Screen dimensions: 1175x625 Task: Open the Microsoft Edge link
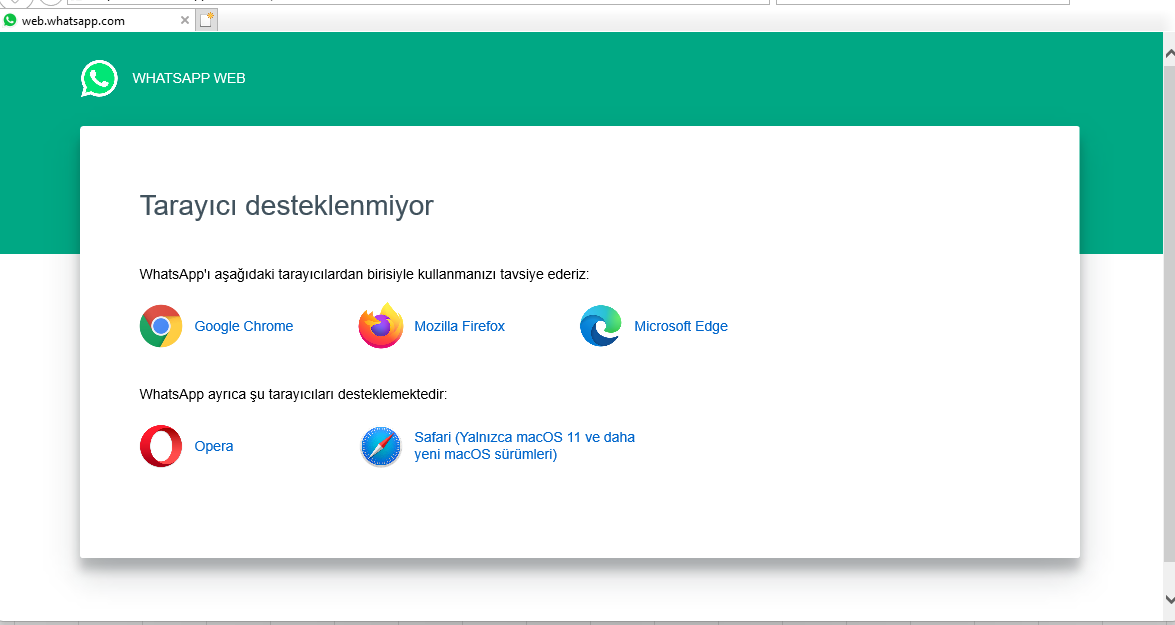[x=680, y=326]
